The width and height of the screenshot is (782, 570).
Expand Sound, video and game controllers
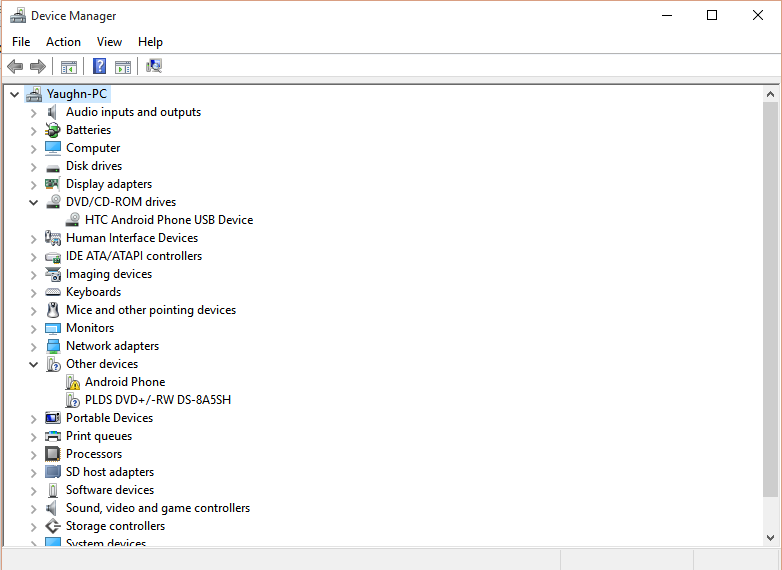coord(33,509)
